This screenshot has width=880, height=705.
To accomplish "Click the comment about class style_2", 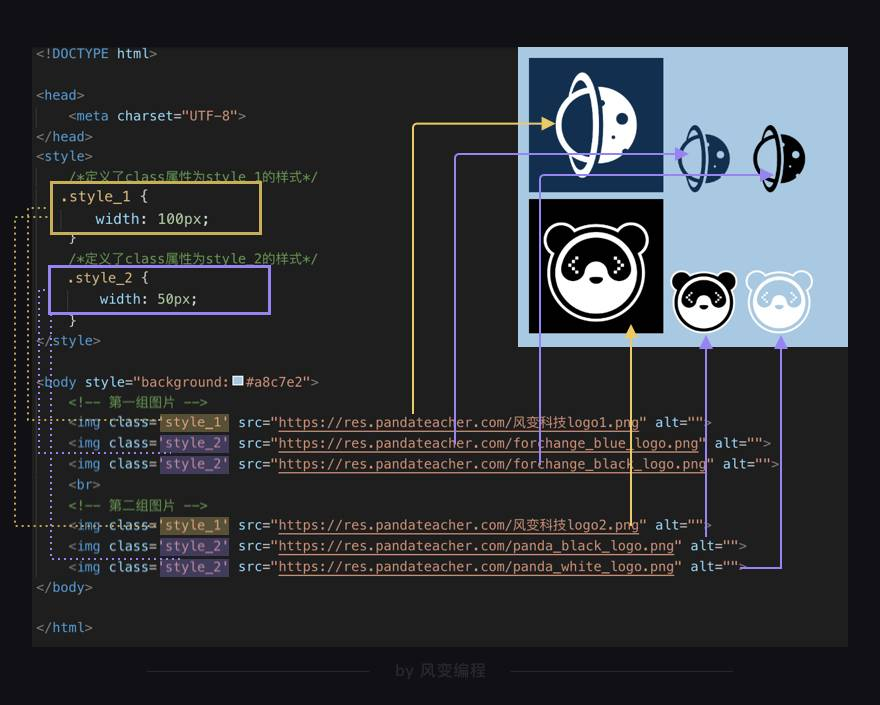I will tap(193, 259).
